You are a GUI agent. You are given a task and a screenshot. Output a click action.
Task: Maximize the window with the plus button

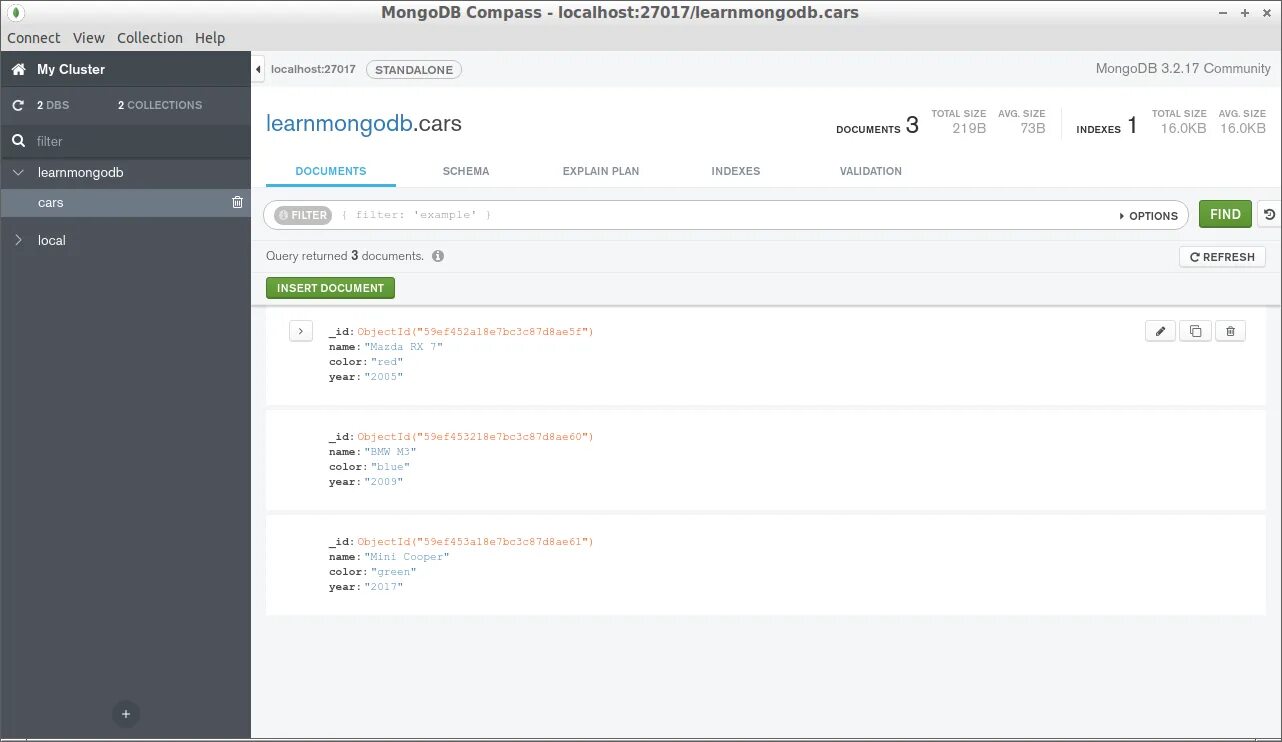pos(1245,13)
